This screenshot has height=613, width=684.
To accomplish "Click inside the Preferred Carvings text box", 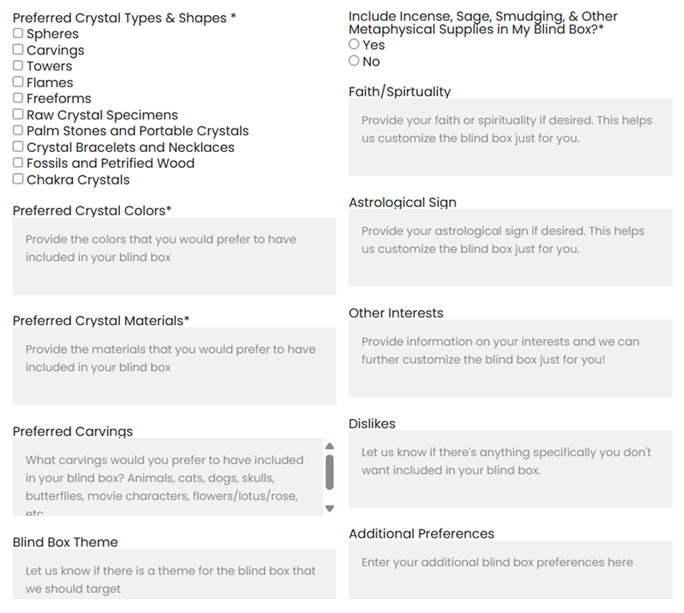I will (166, 478).
